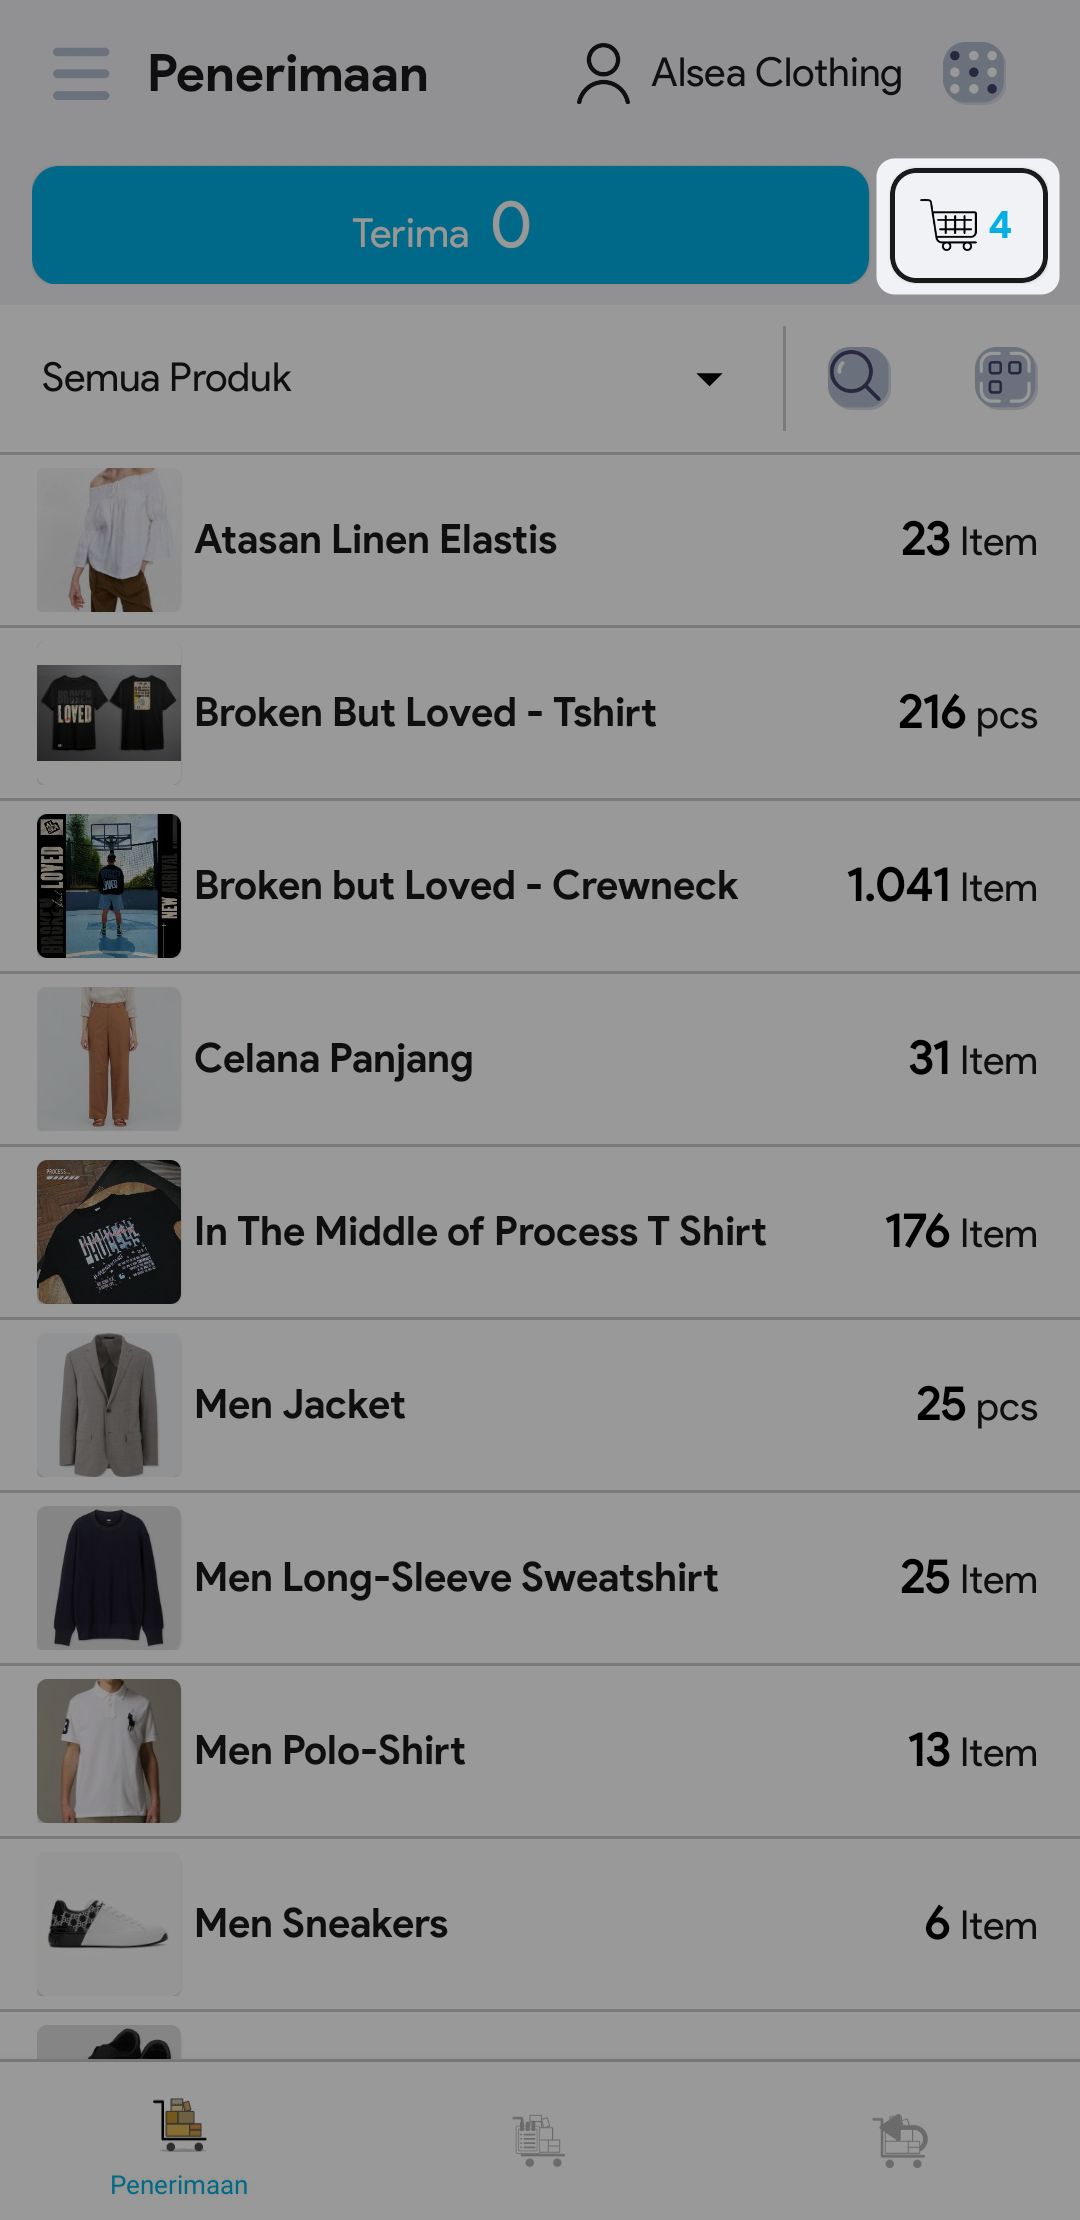Open the shopping cart with 4 items
1080x2220 pixels.
tap(968, 226)
